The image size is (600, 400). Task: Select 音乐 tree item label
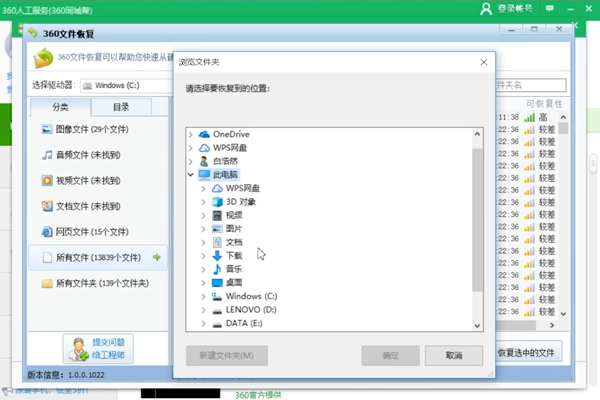pyautogui.click(x=234, y=269)
